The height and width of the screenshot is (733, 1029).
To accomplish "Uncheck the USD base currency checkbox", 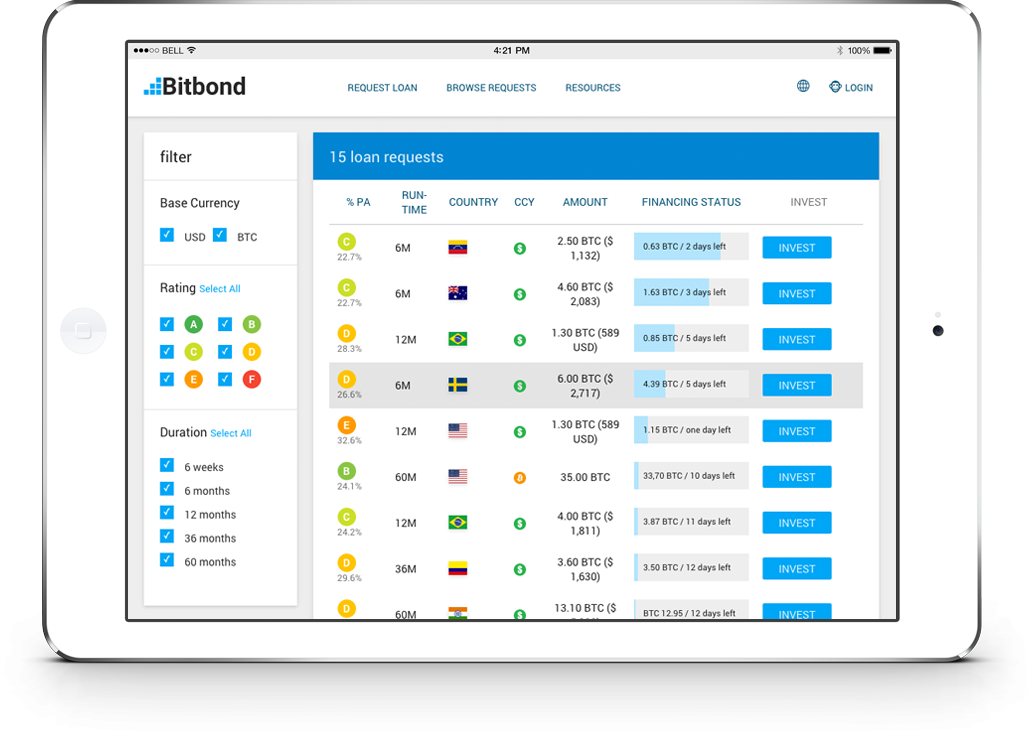I will [167, 236].
